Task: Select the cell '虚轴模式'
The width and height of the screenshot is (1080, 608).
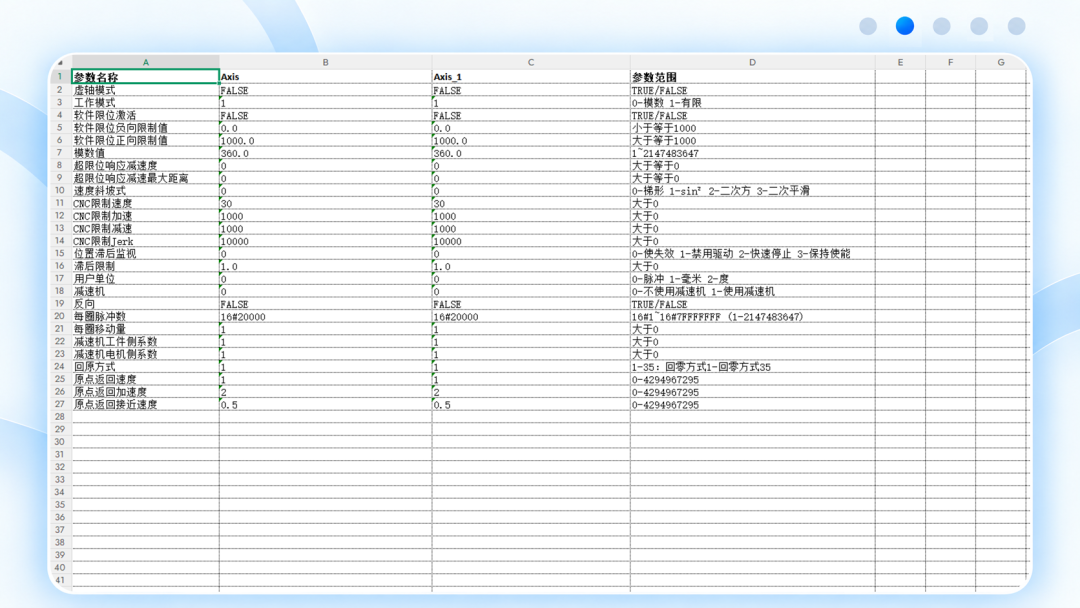Action: 145,90
